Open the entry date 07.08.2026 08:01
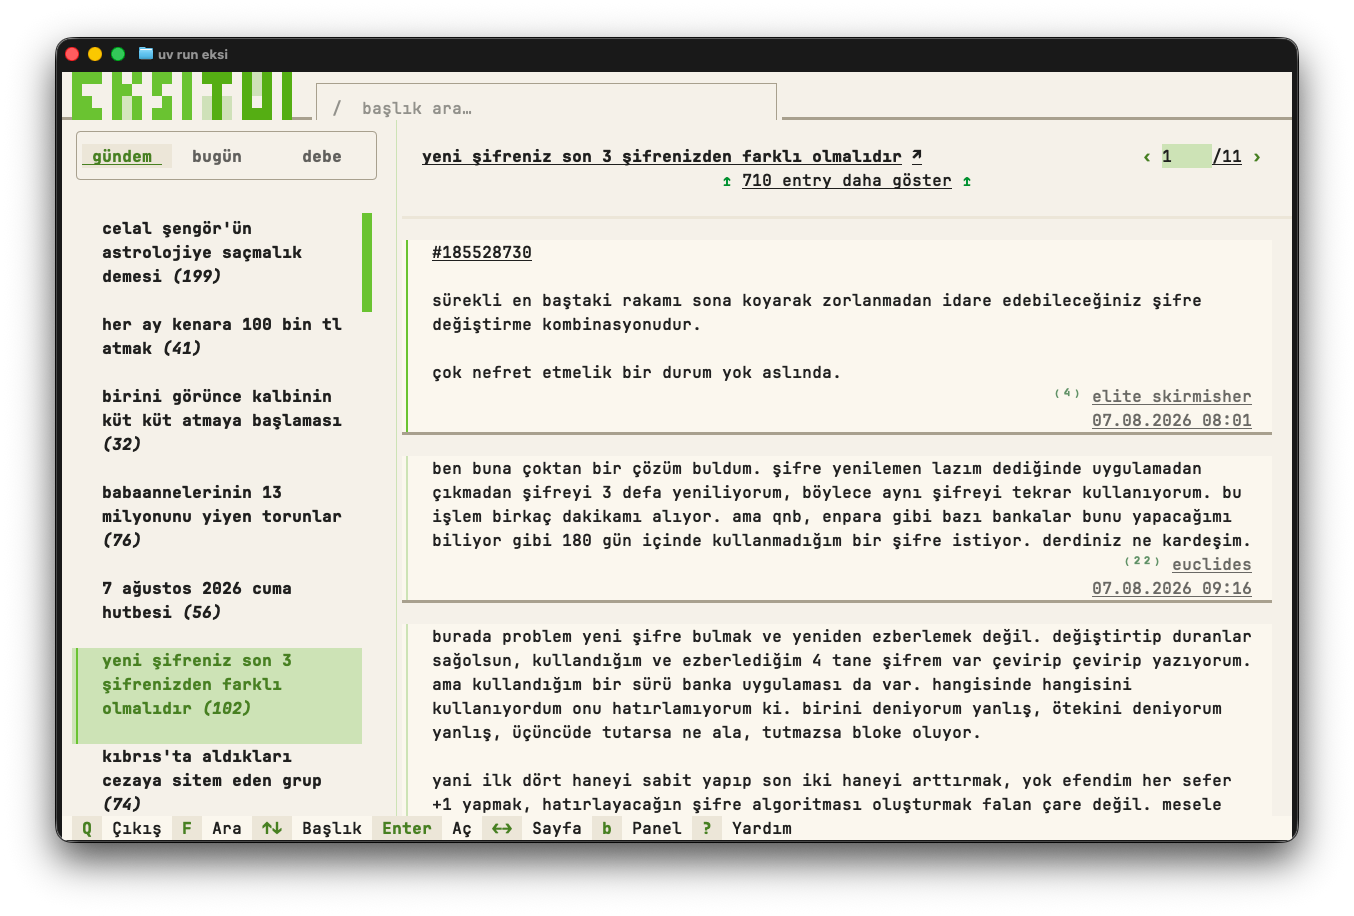Image resolution: width=1354 pixels, height=916 pixels. pos(1172,420)
